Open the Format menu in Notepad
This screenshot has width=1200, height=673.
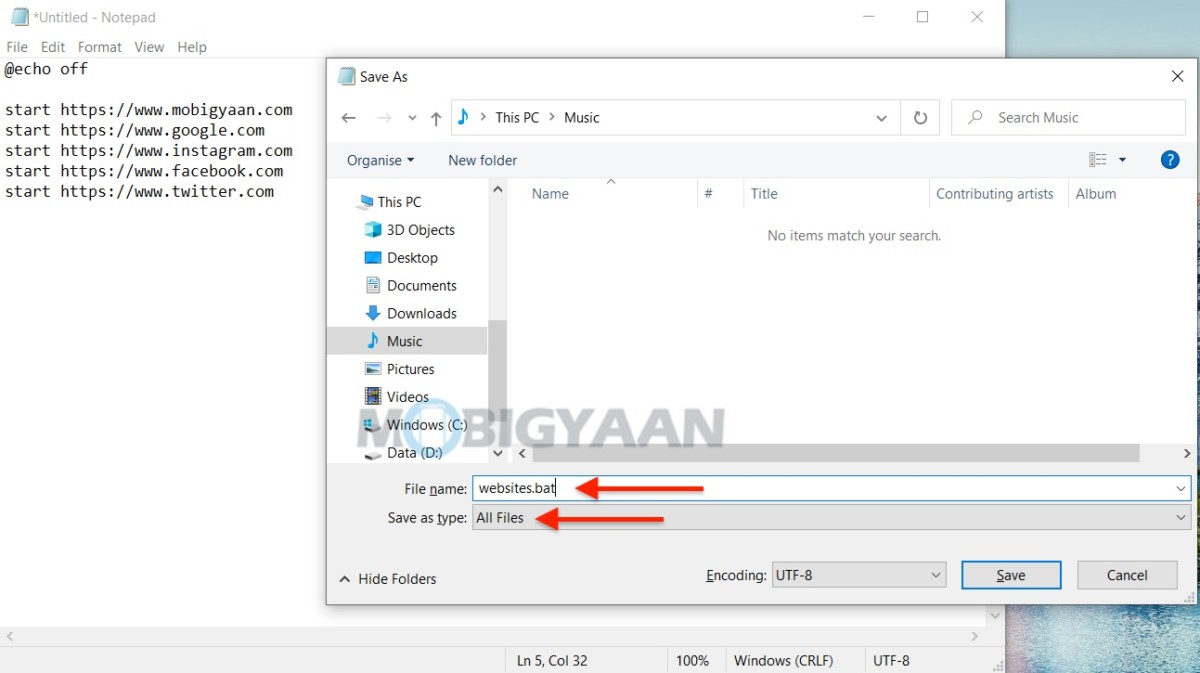click(99, 46)
